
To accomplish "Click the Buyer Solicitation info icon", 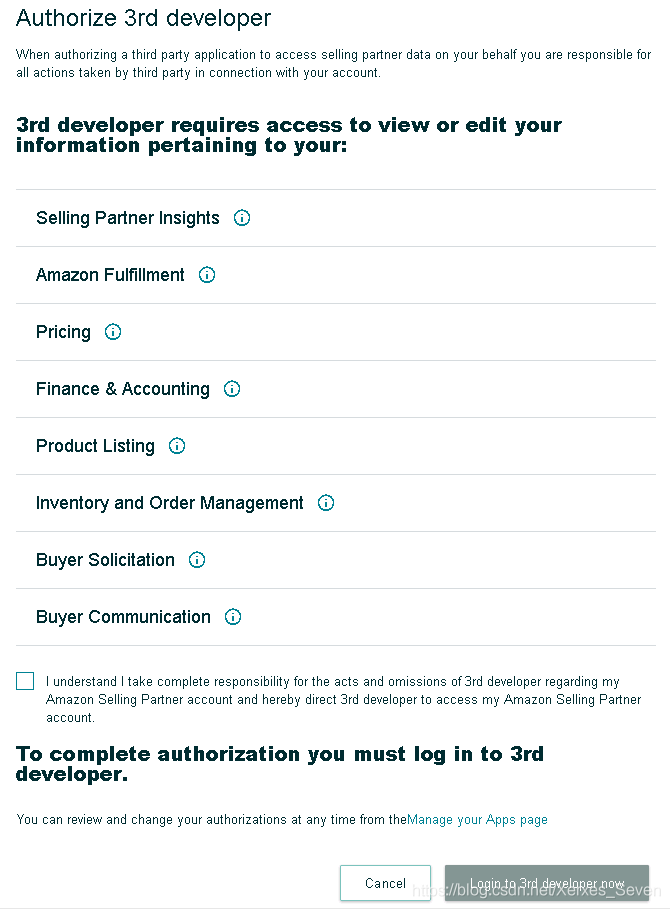I will [x=197, y=559].
